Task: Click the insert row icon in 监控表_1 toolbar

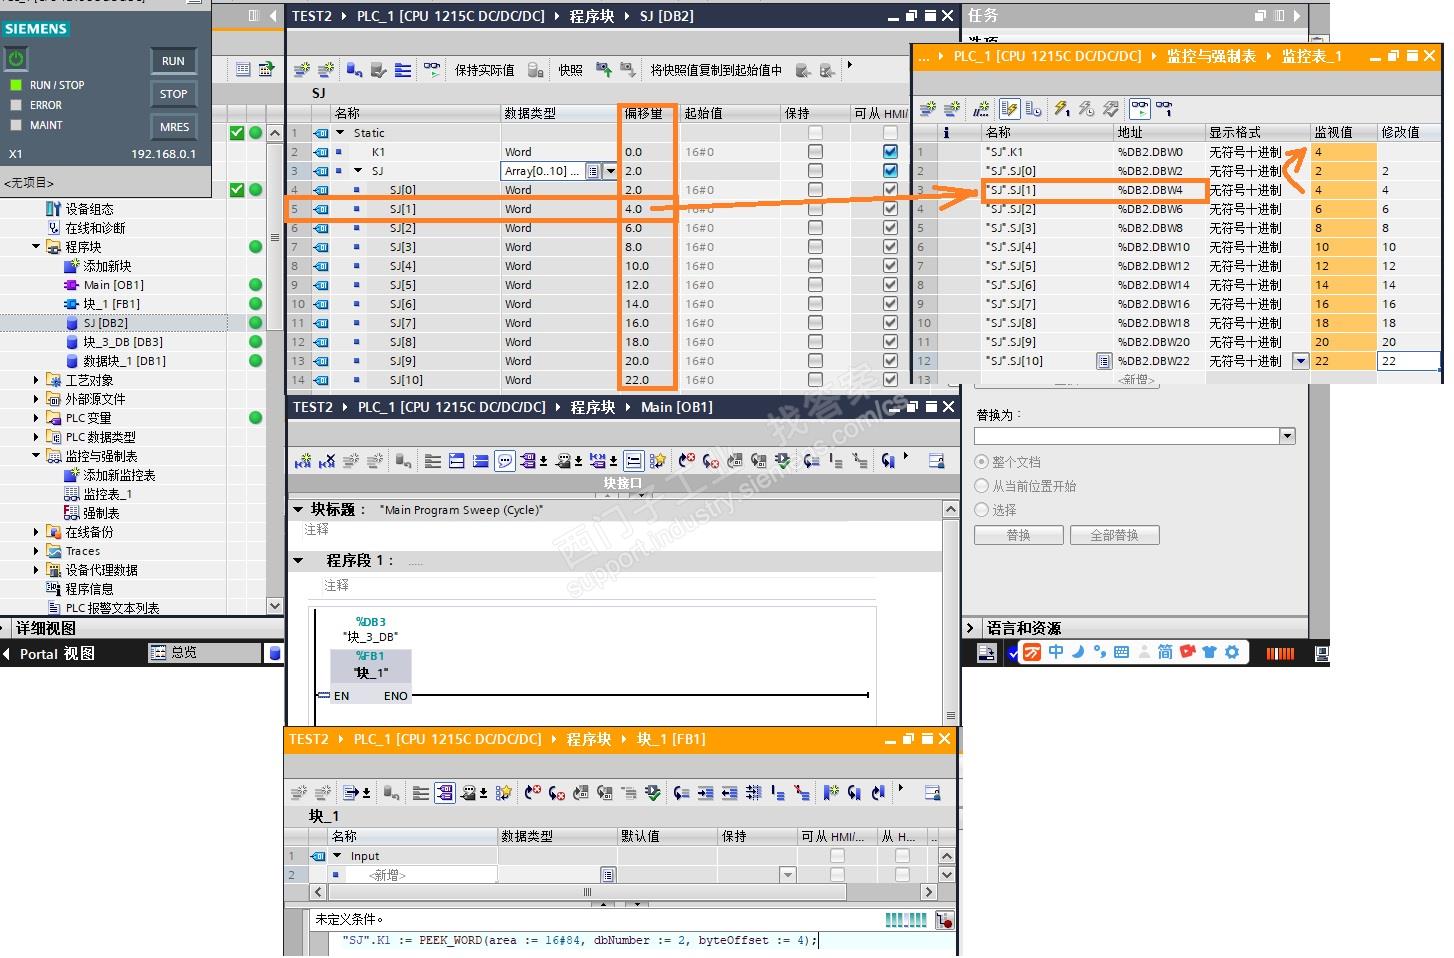Action: click(x=928, y=108)
